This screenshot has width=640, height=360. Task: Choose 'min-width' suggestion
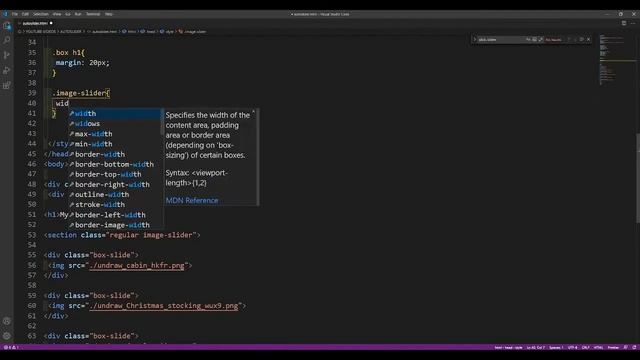[x=116, y=144]
